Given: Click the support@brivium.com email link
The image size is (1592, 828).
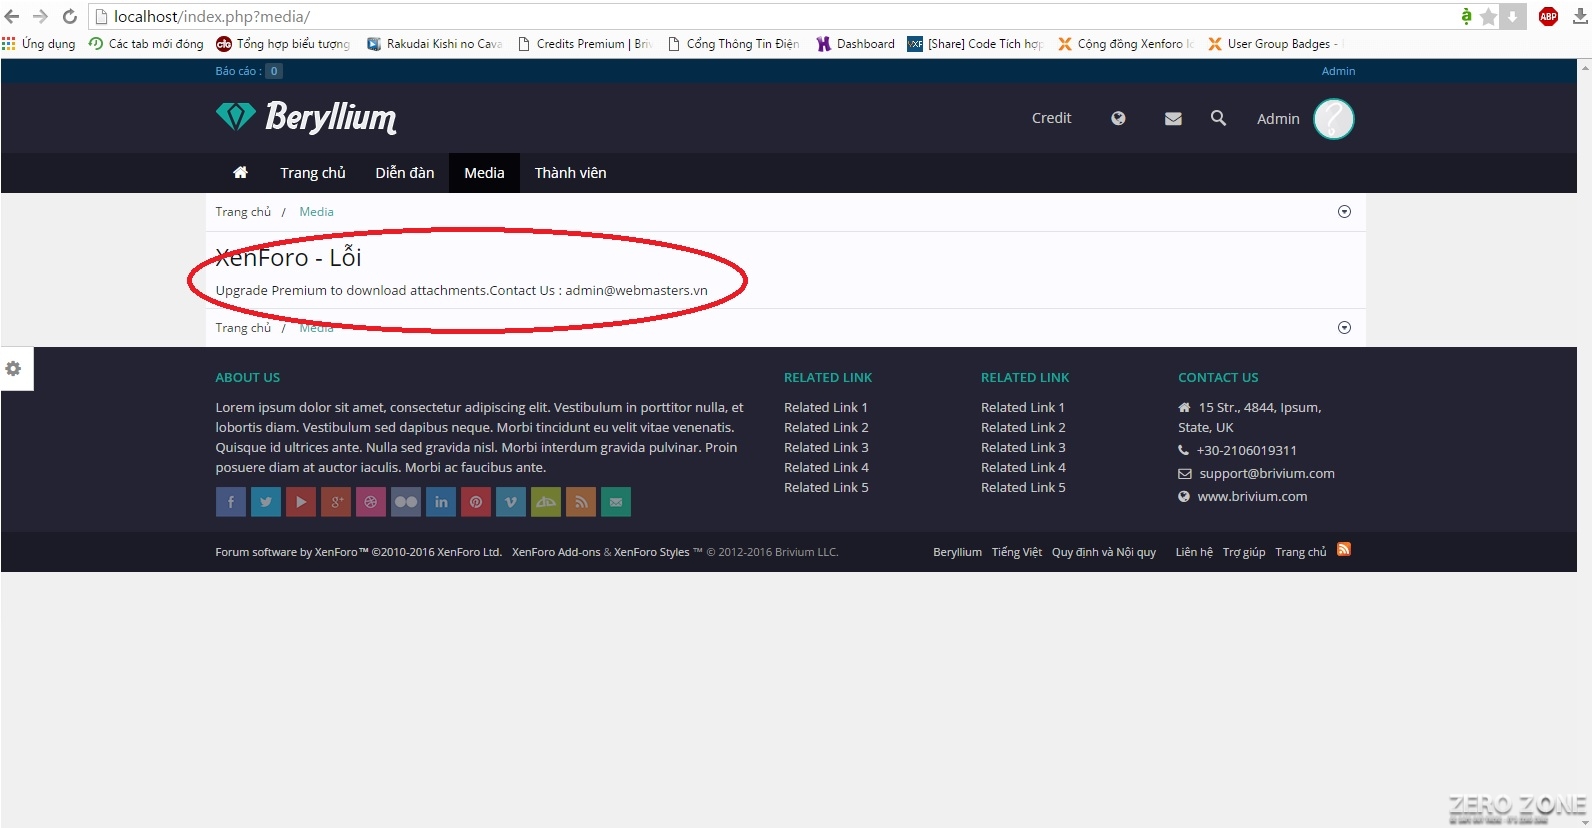Looking at the screenshot, I should pos(1266,474).
